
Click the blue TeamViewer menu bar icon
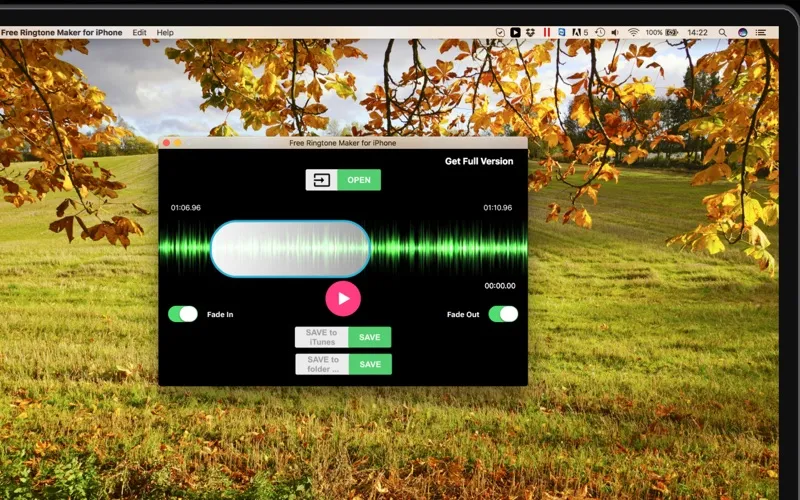click(x=562, y=32)
